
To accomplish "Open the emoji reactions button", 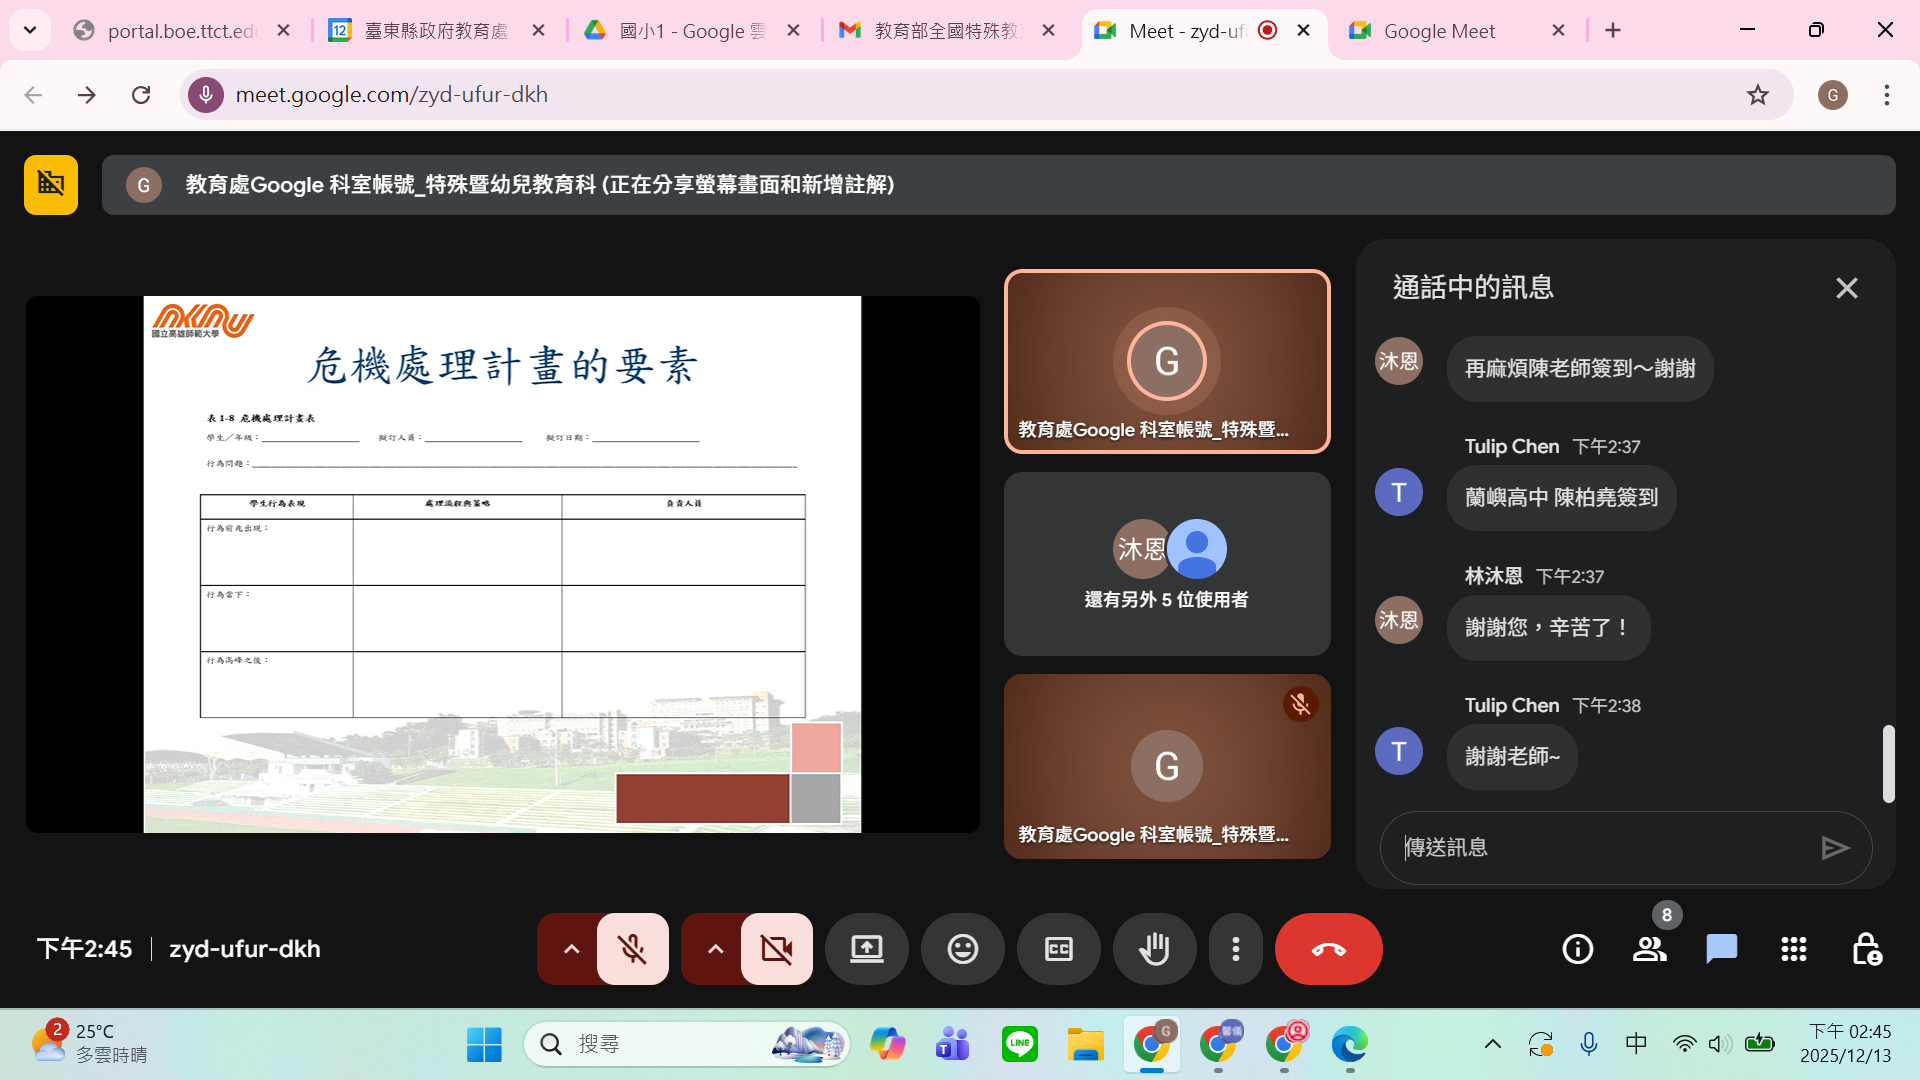I will pyautogui.click(x=962, y=949).
